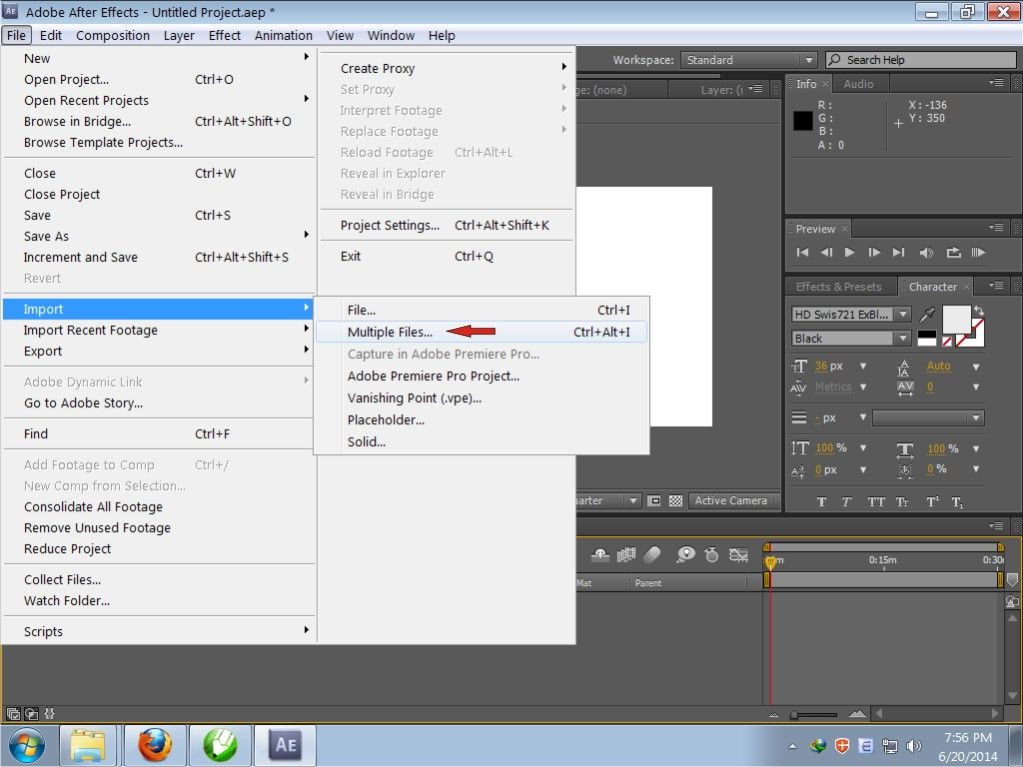Adjust the timeline zoom slider
Screen dimensions: 1023x767
(813, 715)
